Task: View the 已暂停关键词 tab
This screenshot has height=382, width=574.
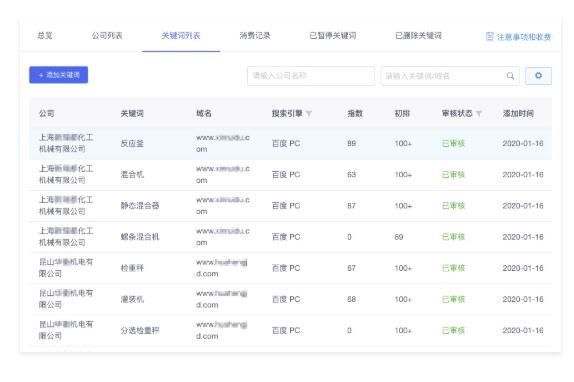Action: 333,35
